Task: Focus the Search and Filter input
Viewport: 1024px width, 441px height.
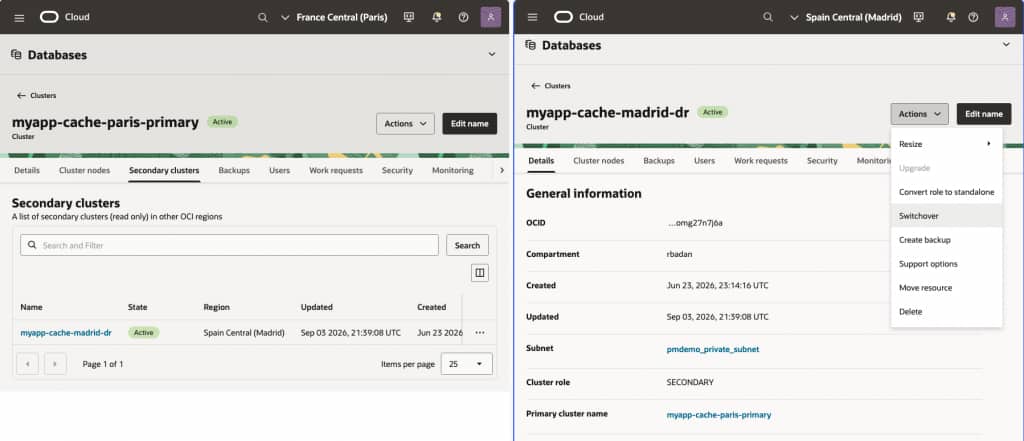Action: 229,245
